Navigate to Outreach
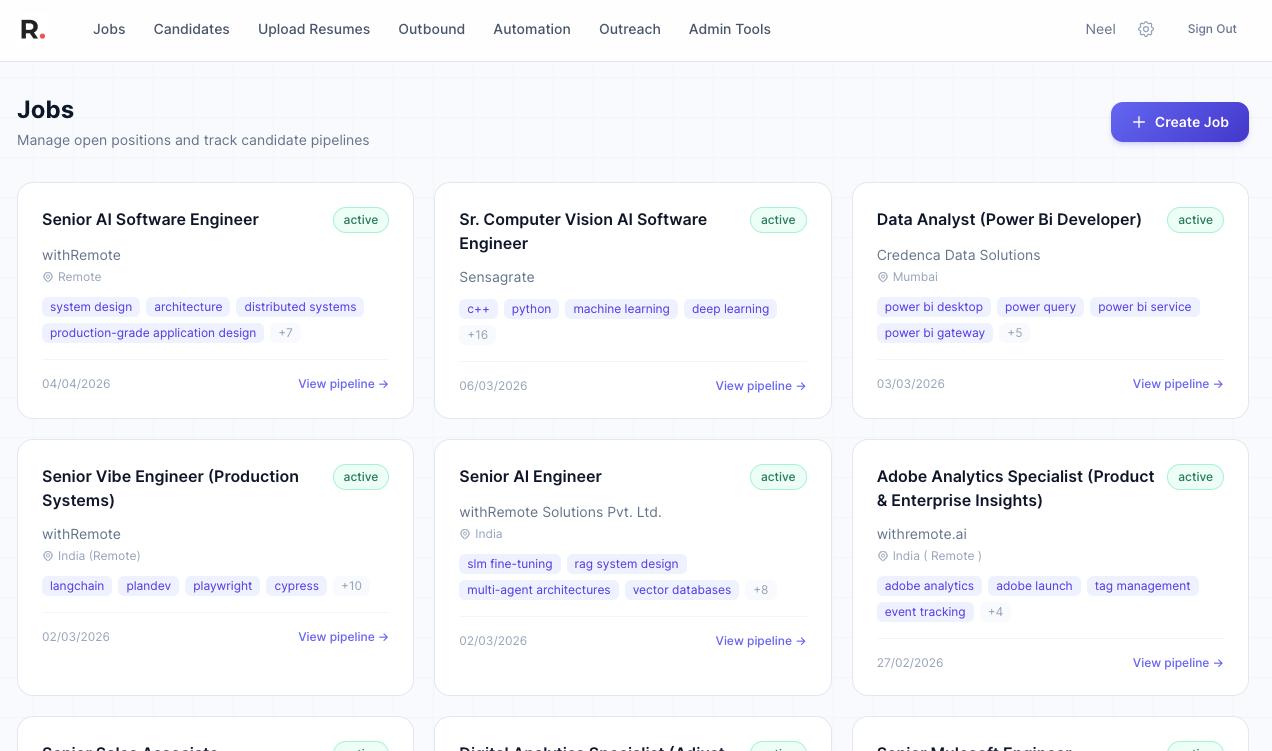This screenshot has height=751, width=1272. [630, 29]
